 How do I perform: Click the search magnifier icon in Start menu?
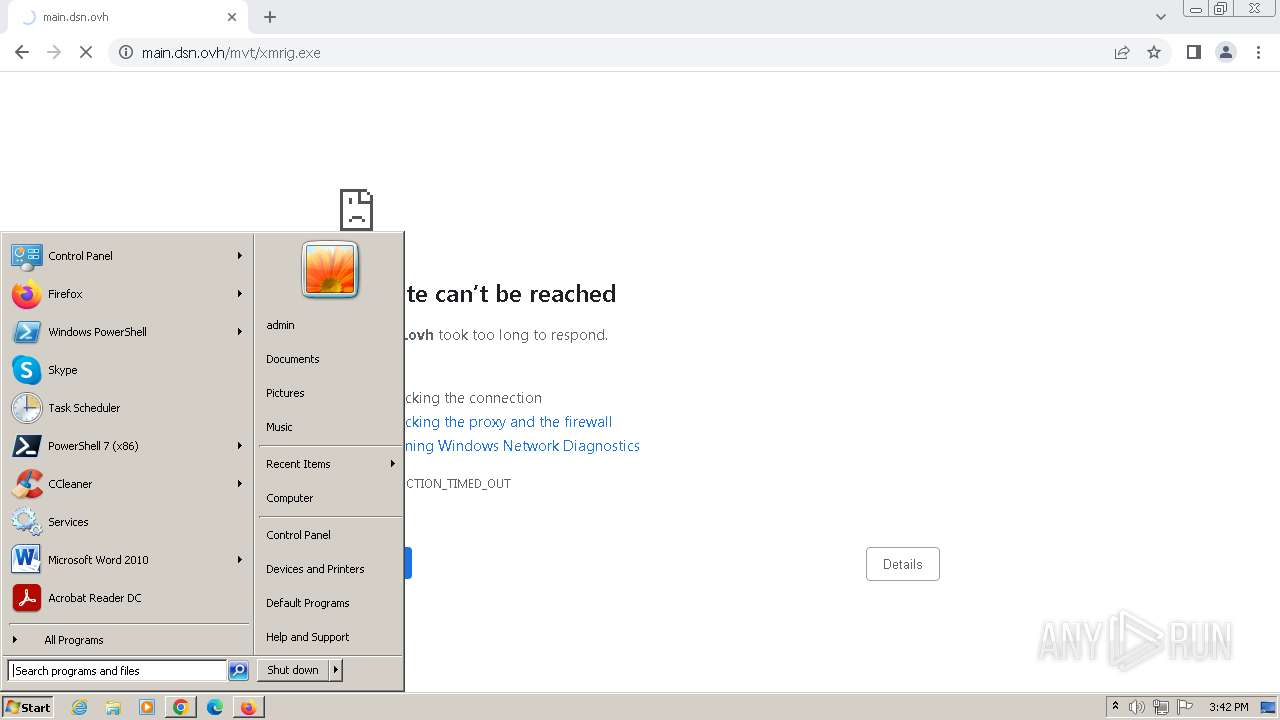point(238,671)
